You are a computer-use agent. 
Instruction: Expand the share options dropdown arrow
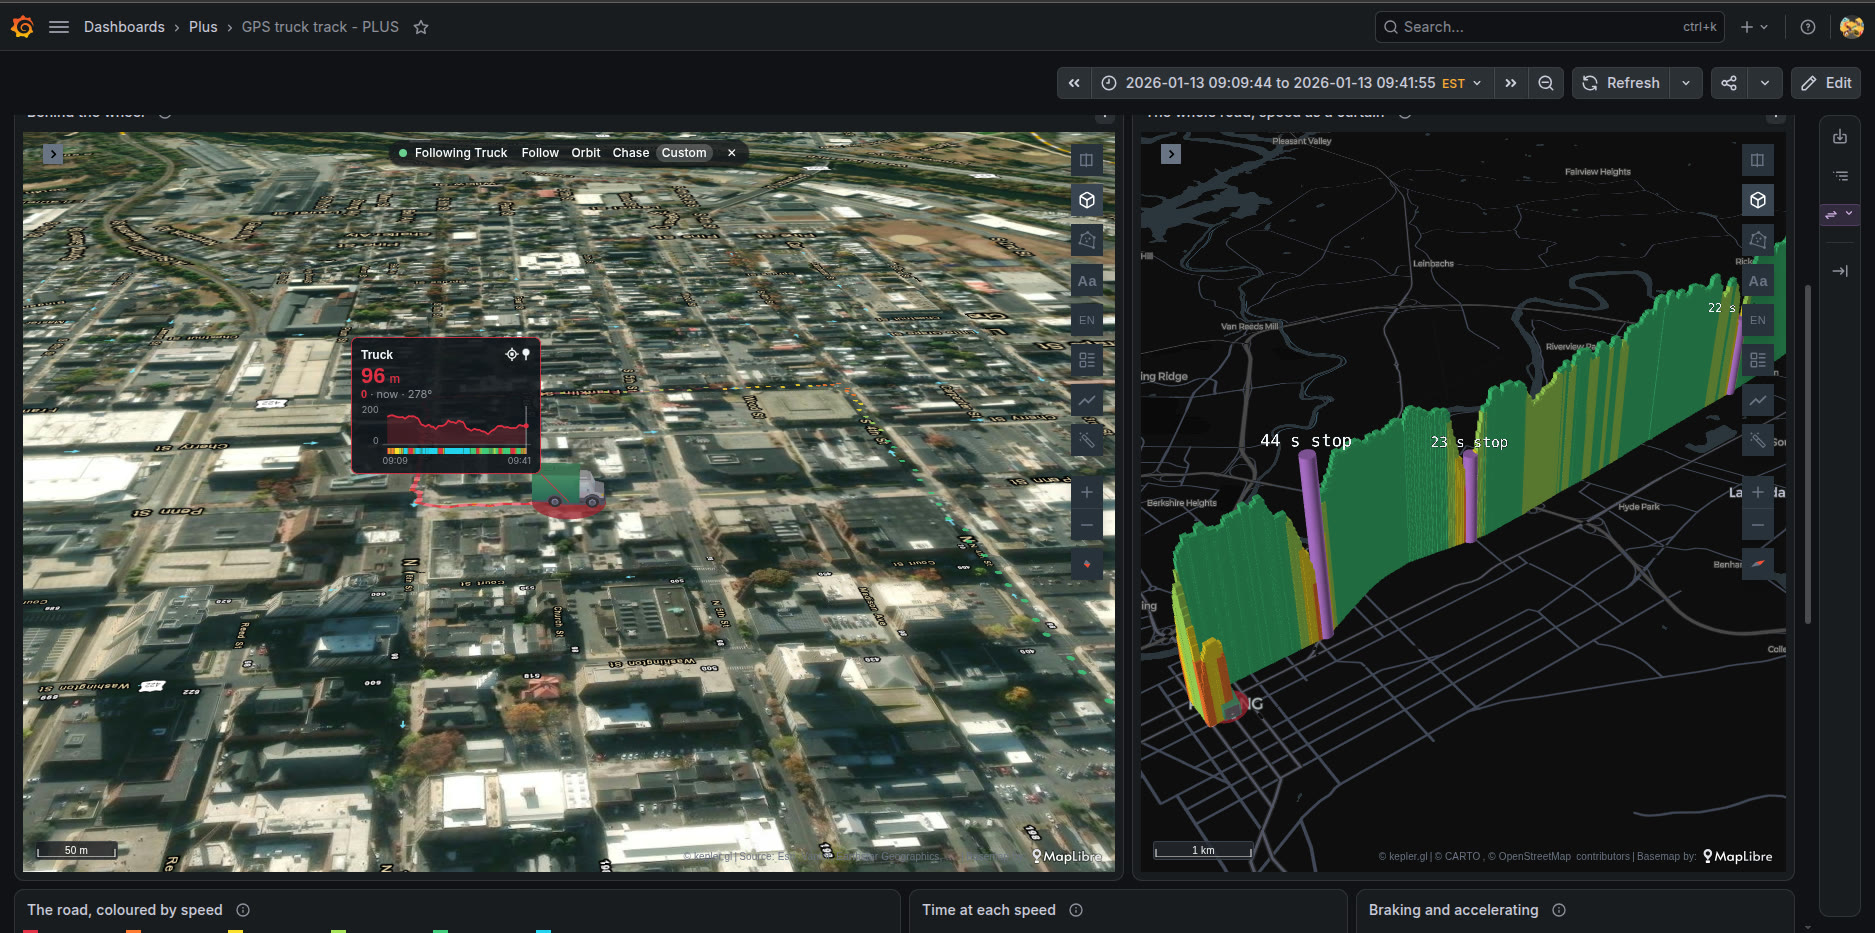[1765, 83]
